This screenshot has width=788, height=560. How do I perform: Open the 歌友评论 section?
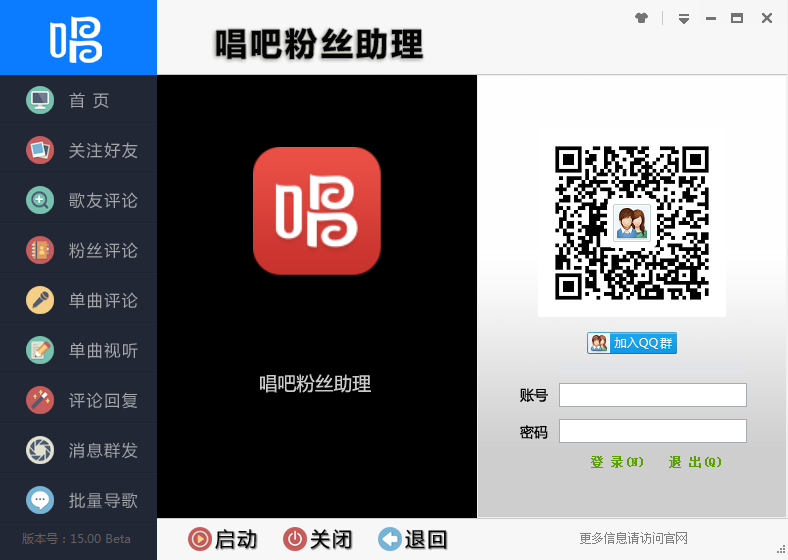78,200
